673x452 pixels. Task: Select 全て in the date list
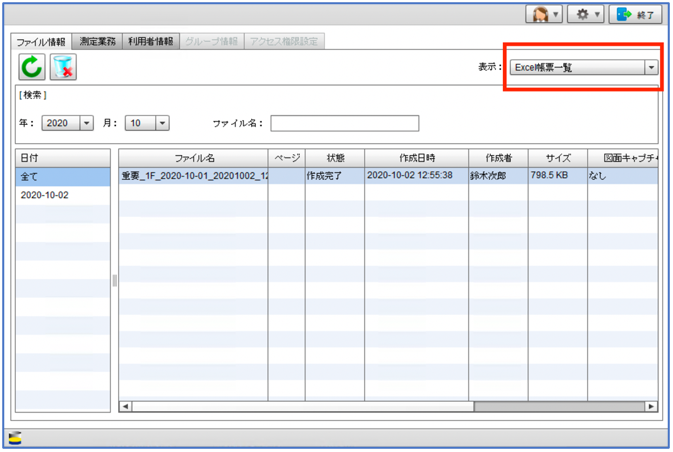(62, 176)
